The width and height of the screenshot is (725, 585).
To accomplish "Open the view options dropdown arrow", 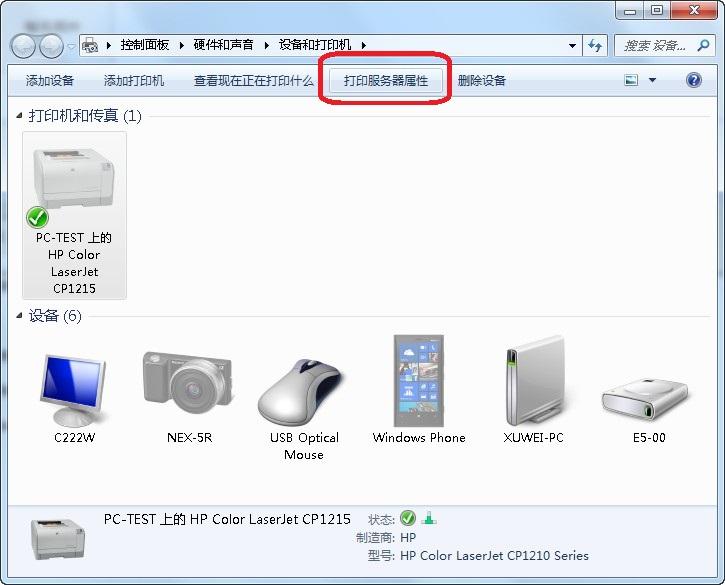I will click(653, 81).
